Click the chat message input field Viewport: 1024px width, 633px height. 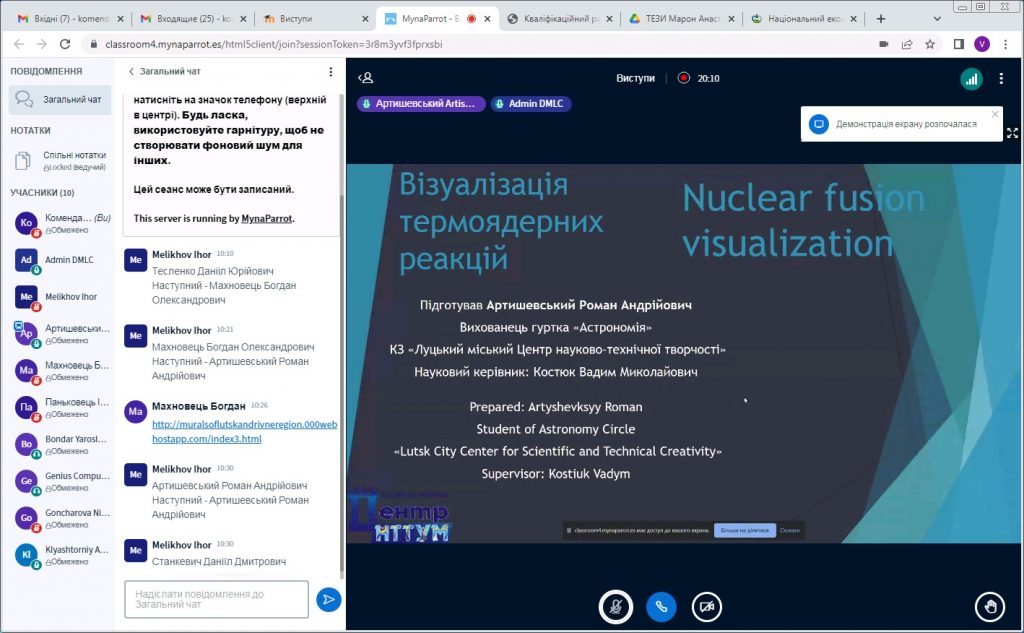coord(216,599)
